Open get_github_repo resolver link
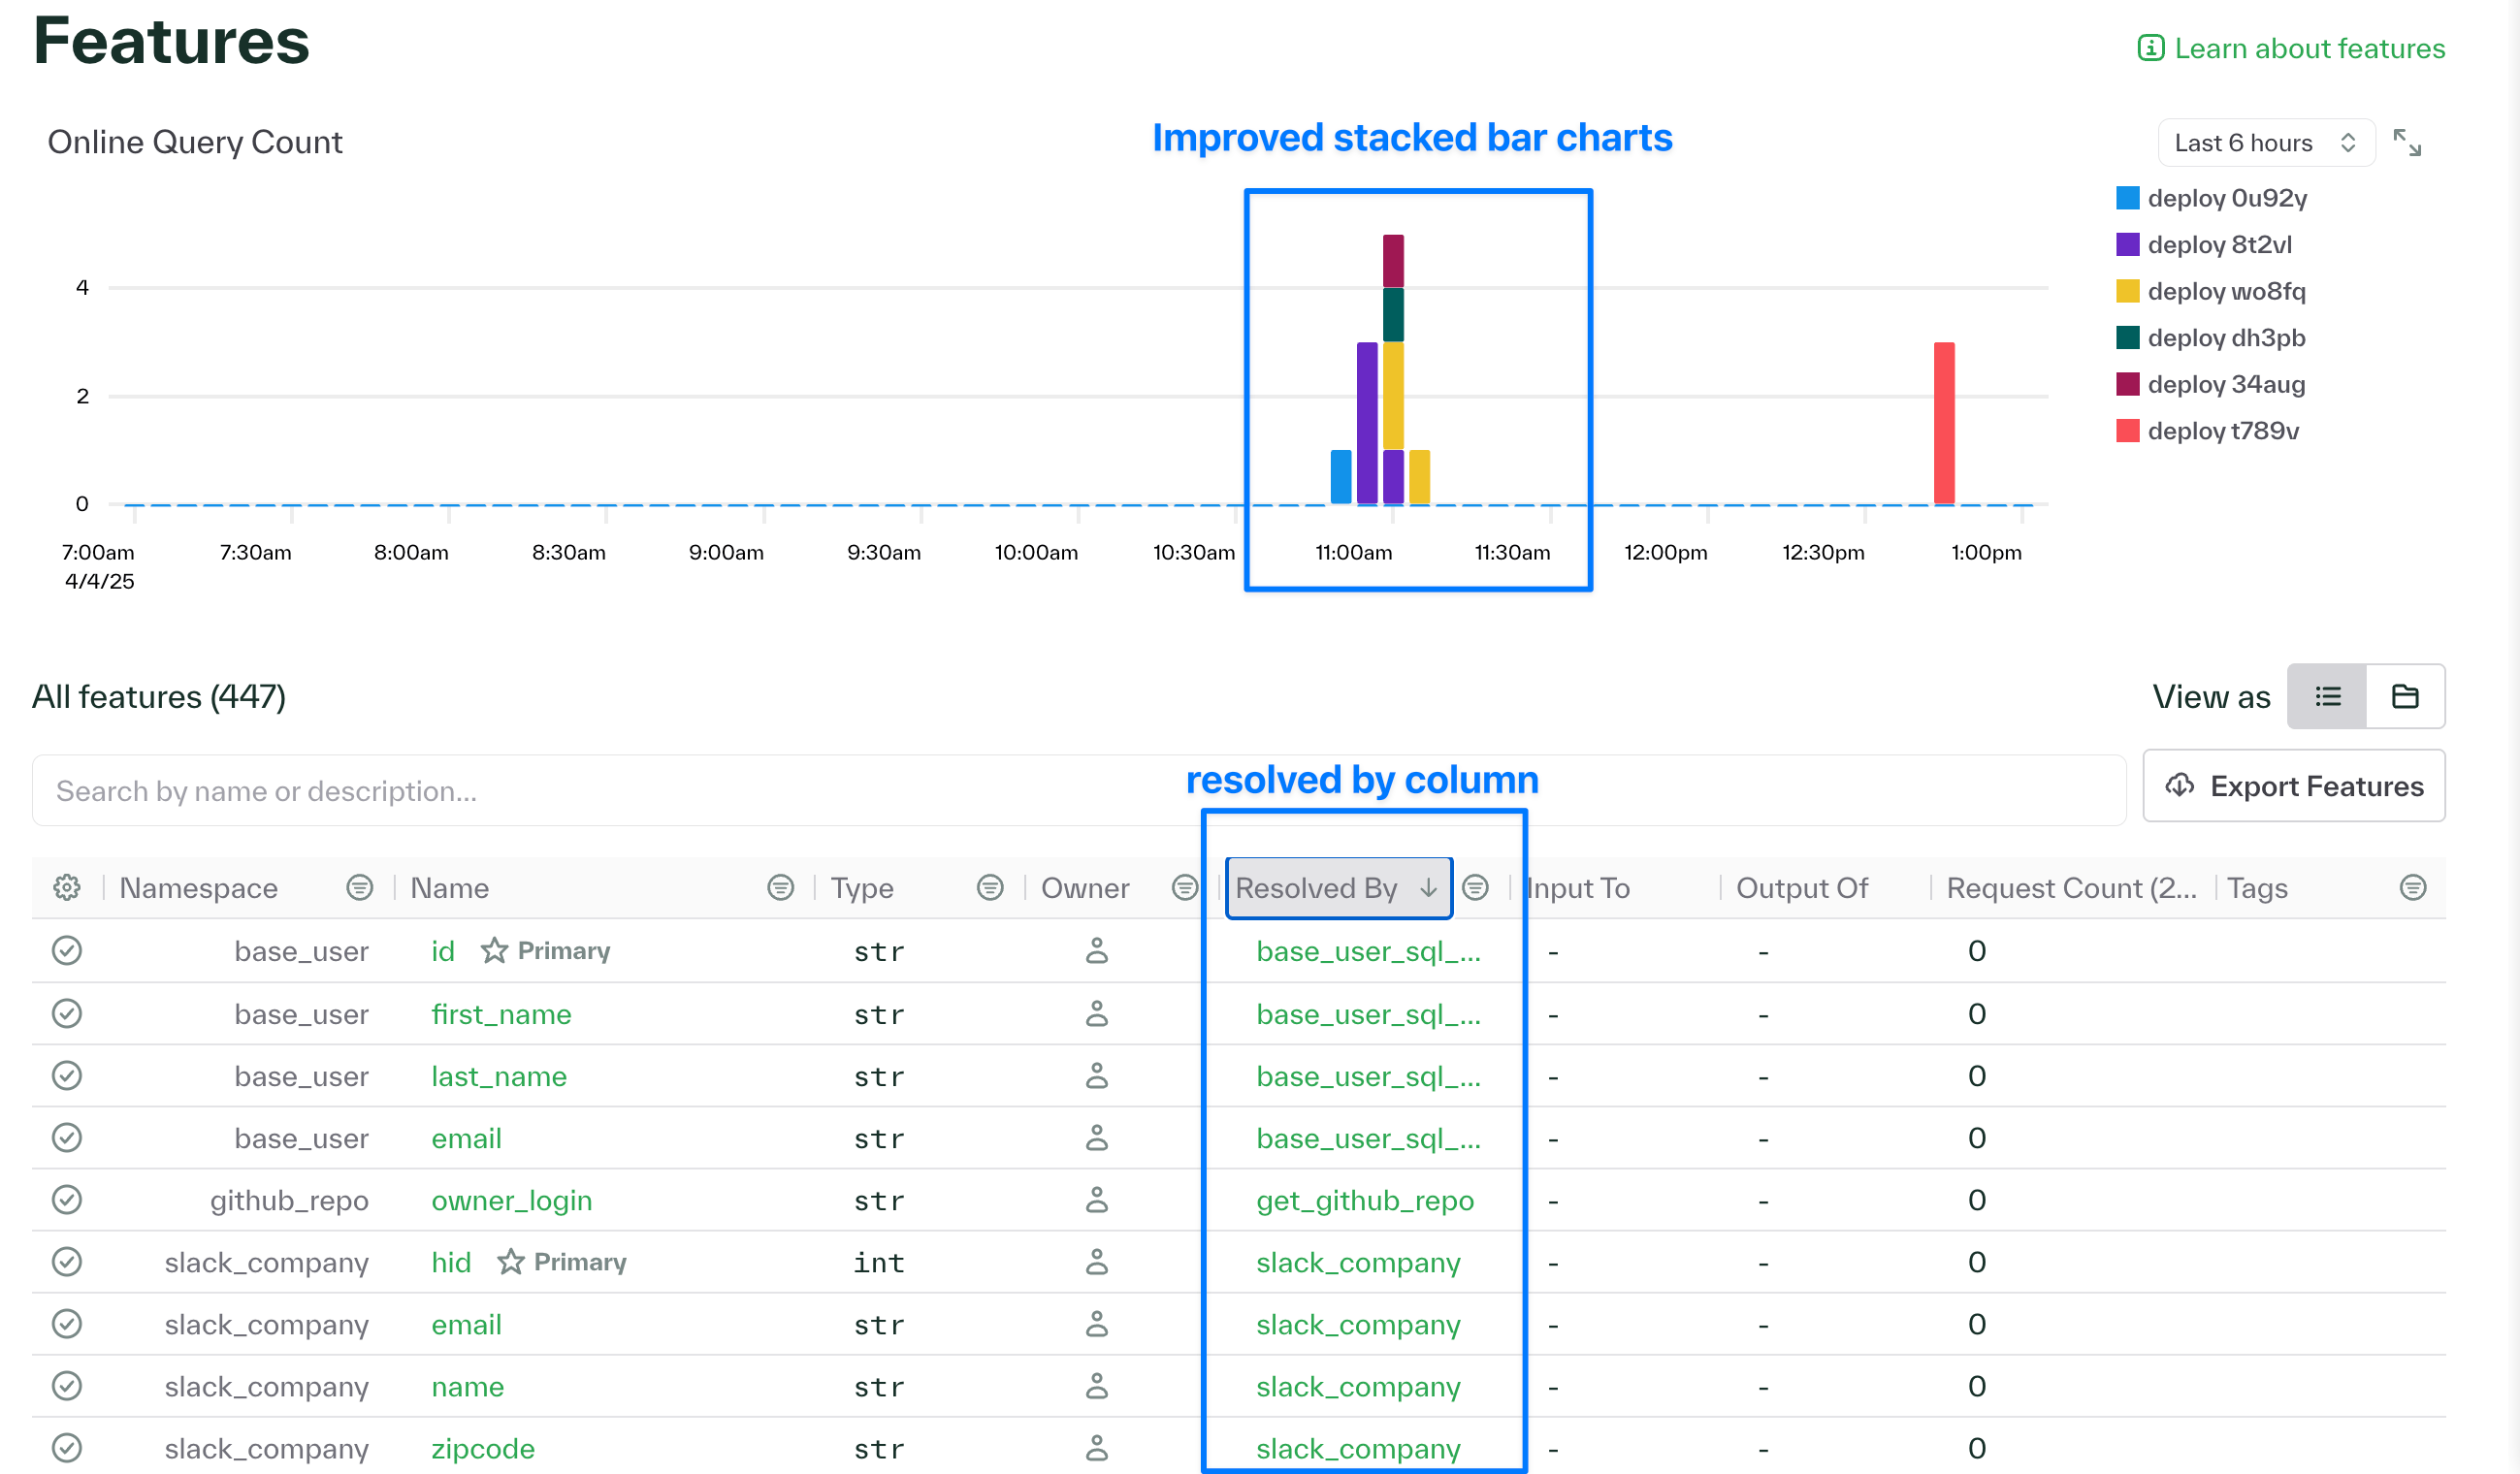2520x1474 pixels. (1364, 1200)
